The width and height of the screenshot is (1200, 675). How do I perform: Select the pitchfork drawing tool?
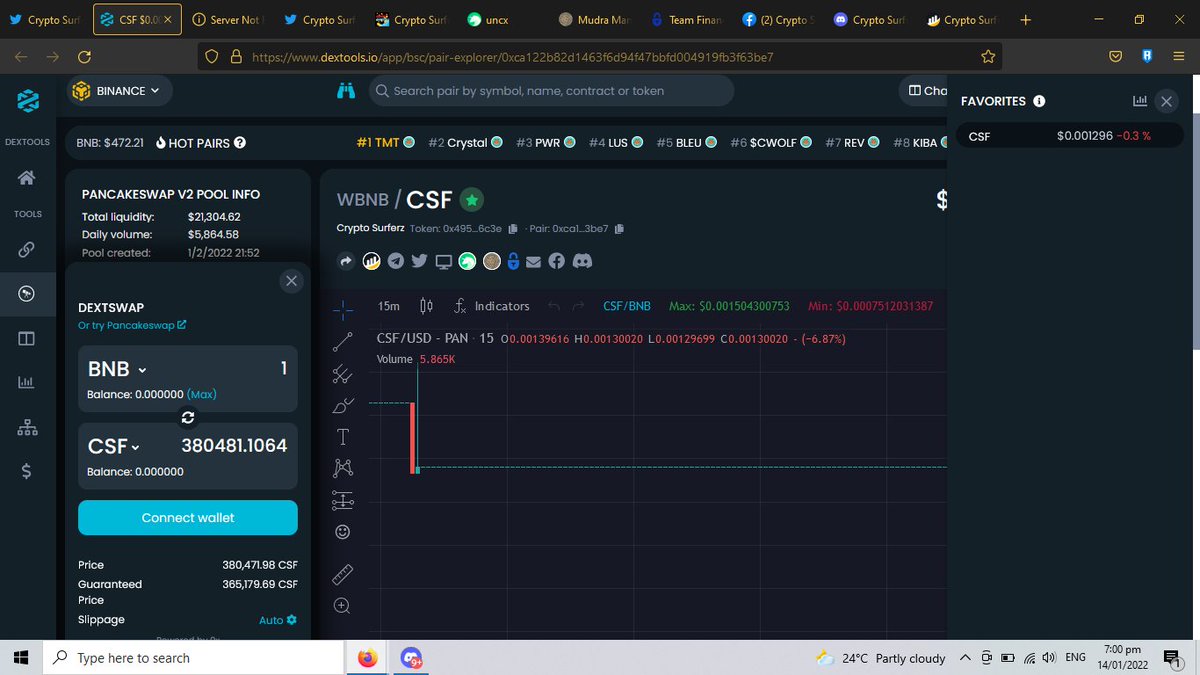pyautogui.click(x=343, y=375)
